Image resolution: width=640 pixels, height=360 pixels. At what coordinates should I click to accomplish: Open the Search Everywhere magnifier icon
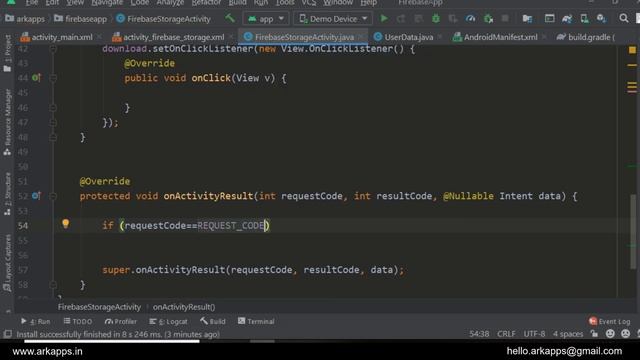pos(623,18)
